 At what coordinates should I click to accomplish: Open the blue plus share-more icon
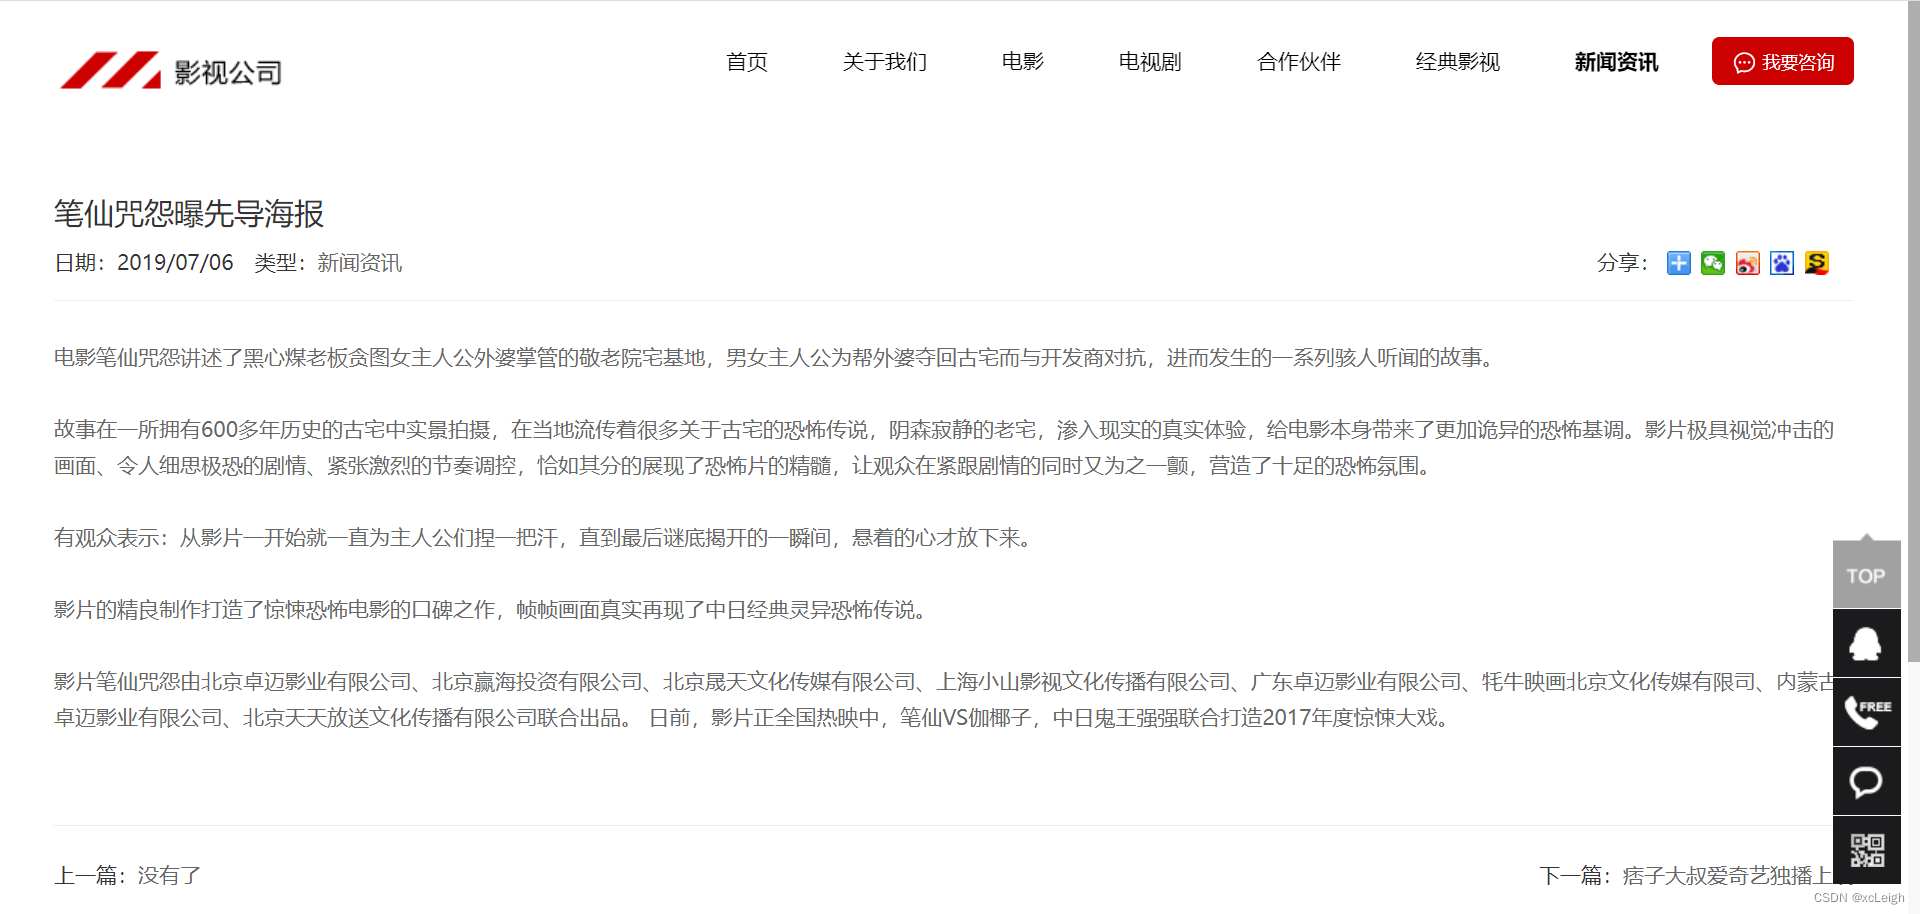coord(1679,263)
